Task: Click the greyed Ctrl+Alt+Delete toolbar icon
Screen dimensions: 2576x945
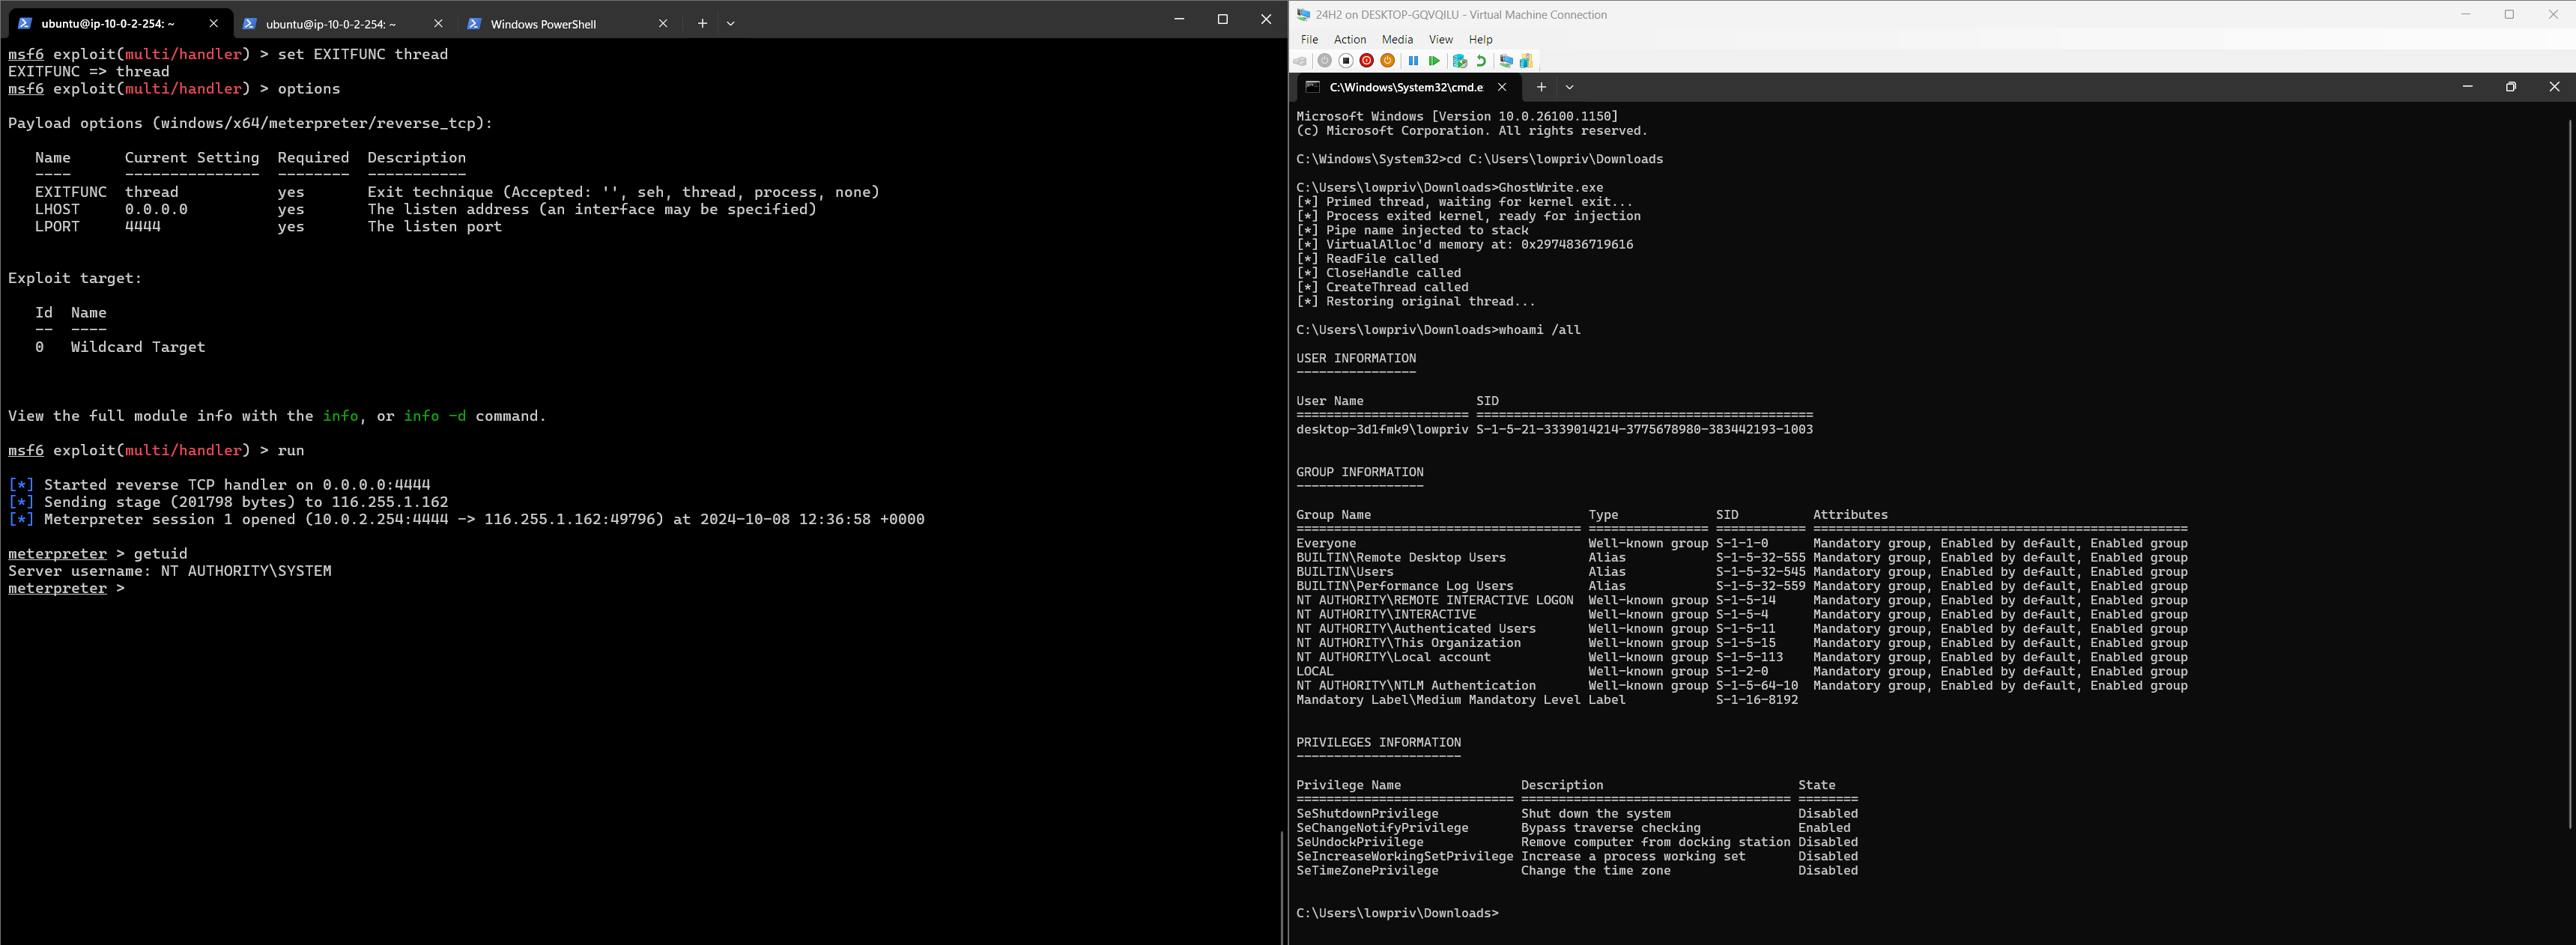Action: pyautogui.click(x=1300, y=61)
